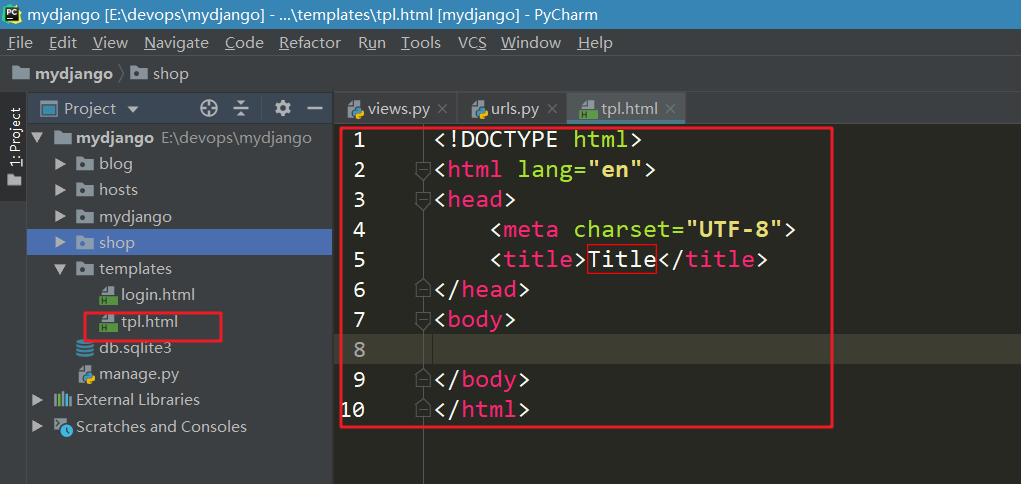Click the locate/scroll-from-source target icon
This screenshot has width=1021, height=484.
209,108
